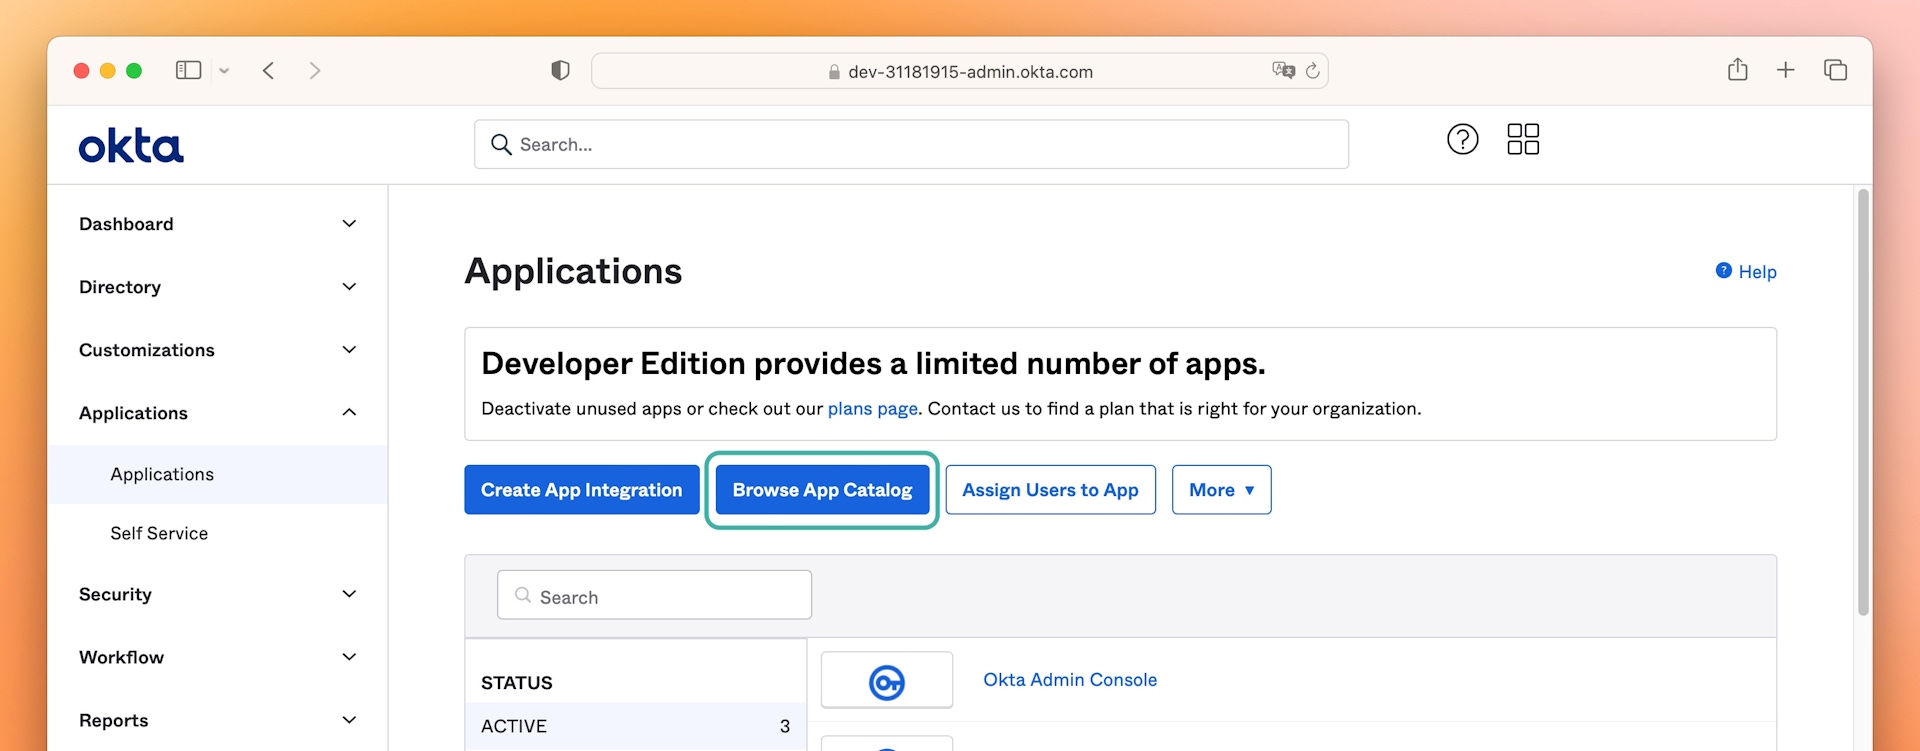Viewport: 1920px width, 751px height.
Task: Open a new tab with plus icon
Action: [x=1785, y=69]
